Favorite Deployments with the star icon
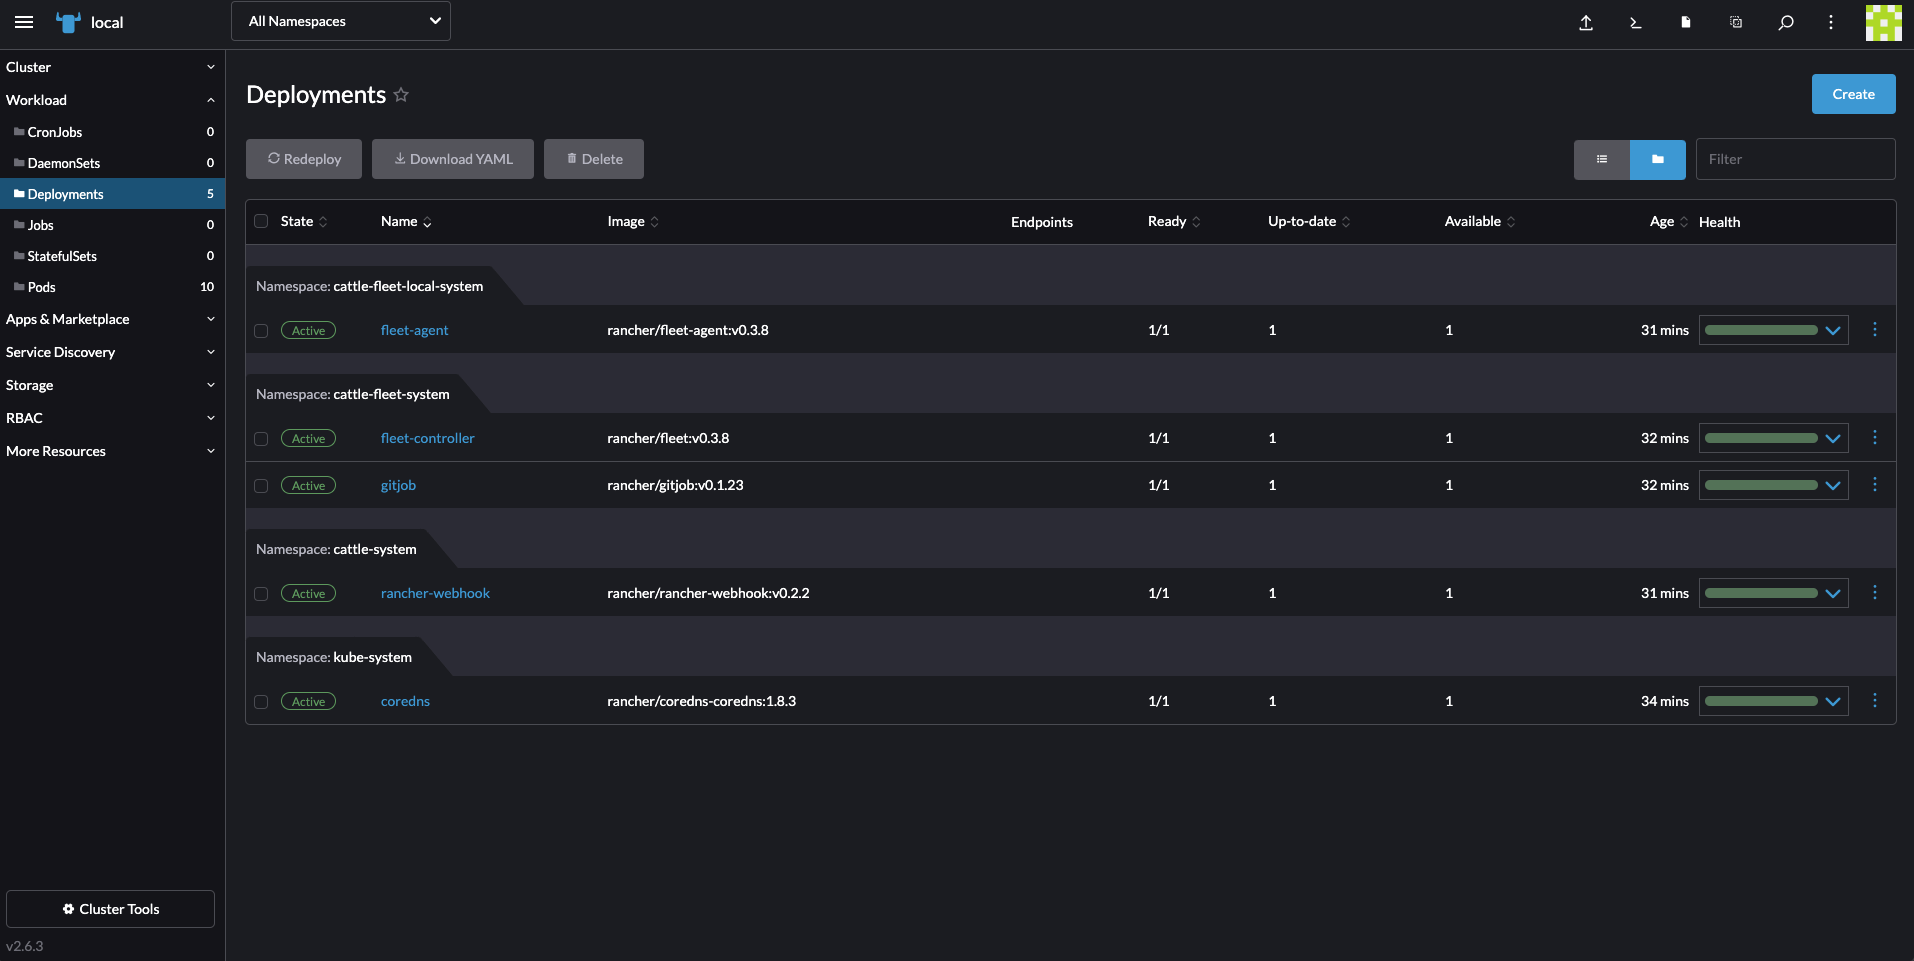Screen dimensions: 1914x961 tap(401, 95)
